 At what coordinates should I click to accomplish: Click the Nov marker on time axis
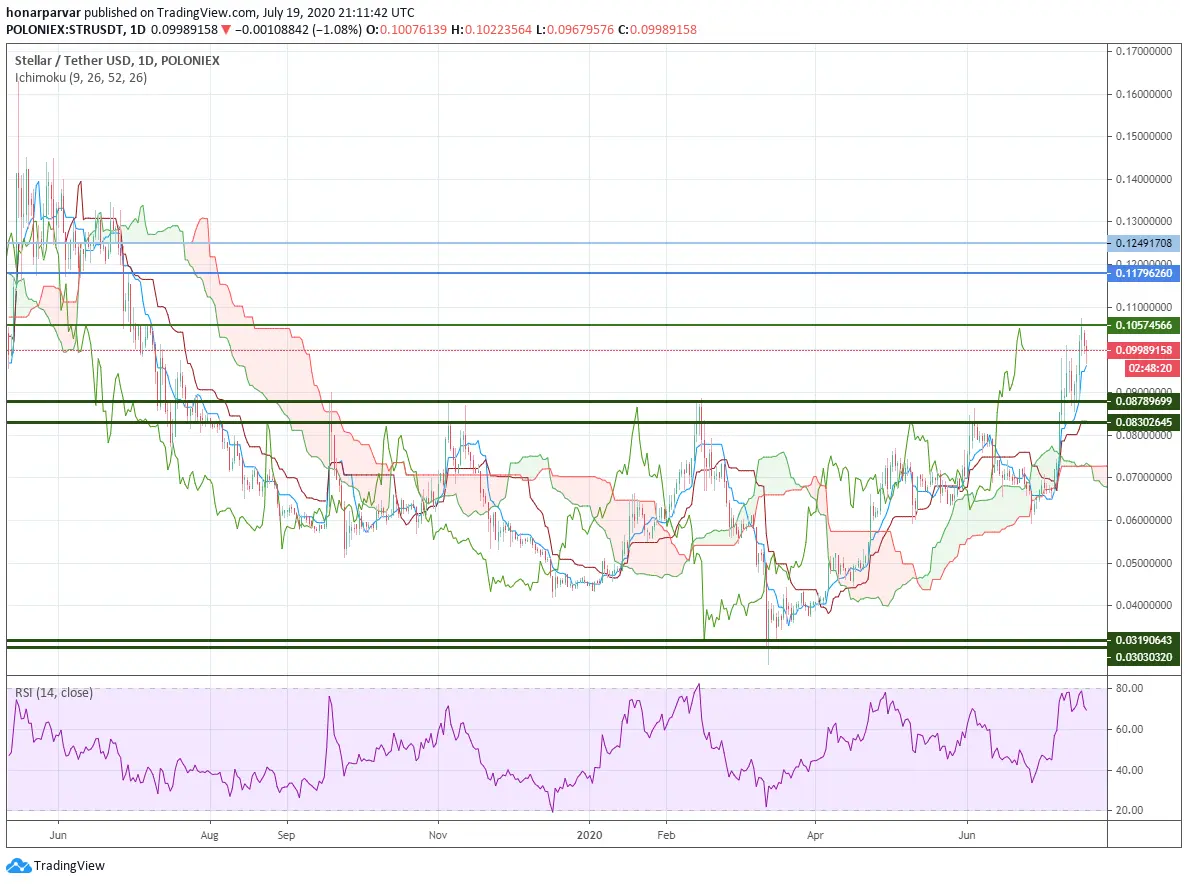pyautogui.click(x=437, y=835)
